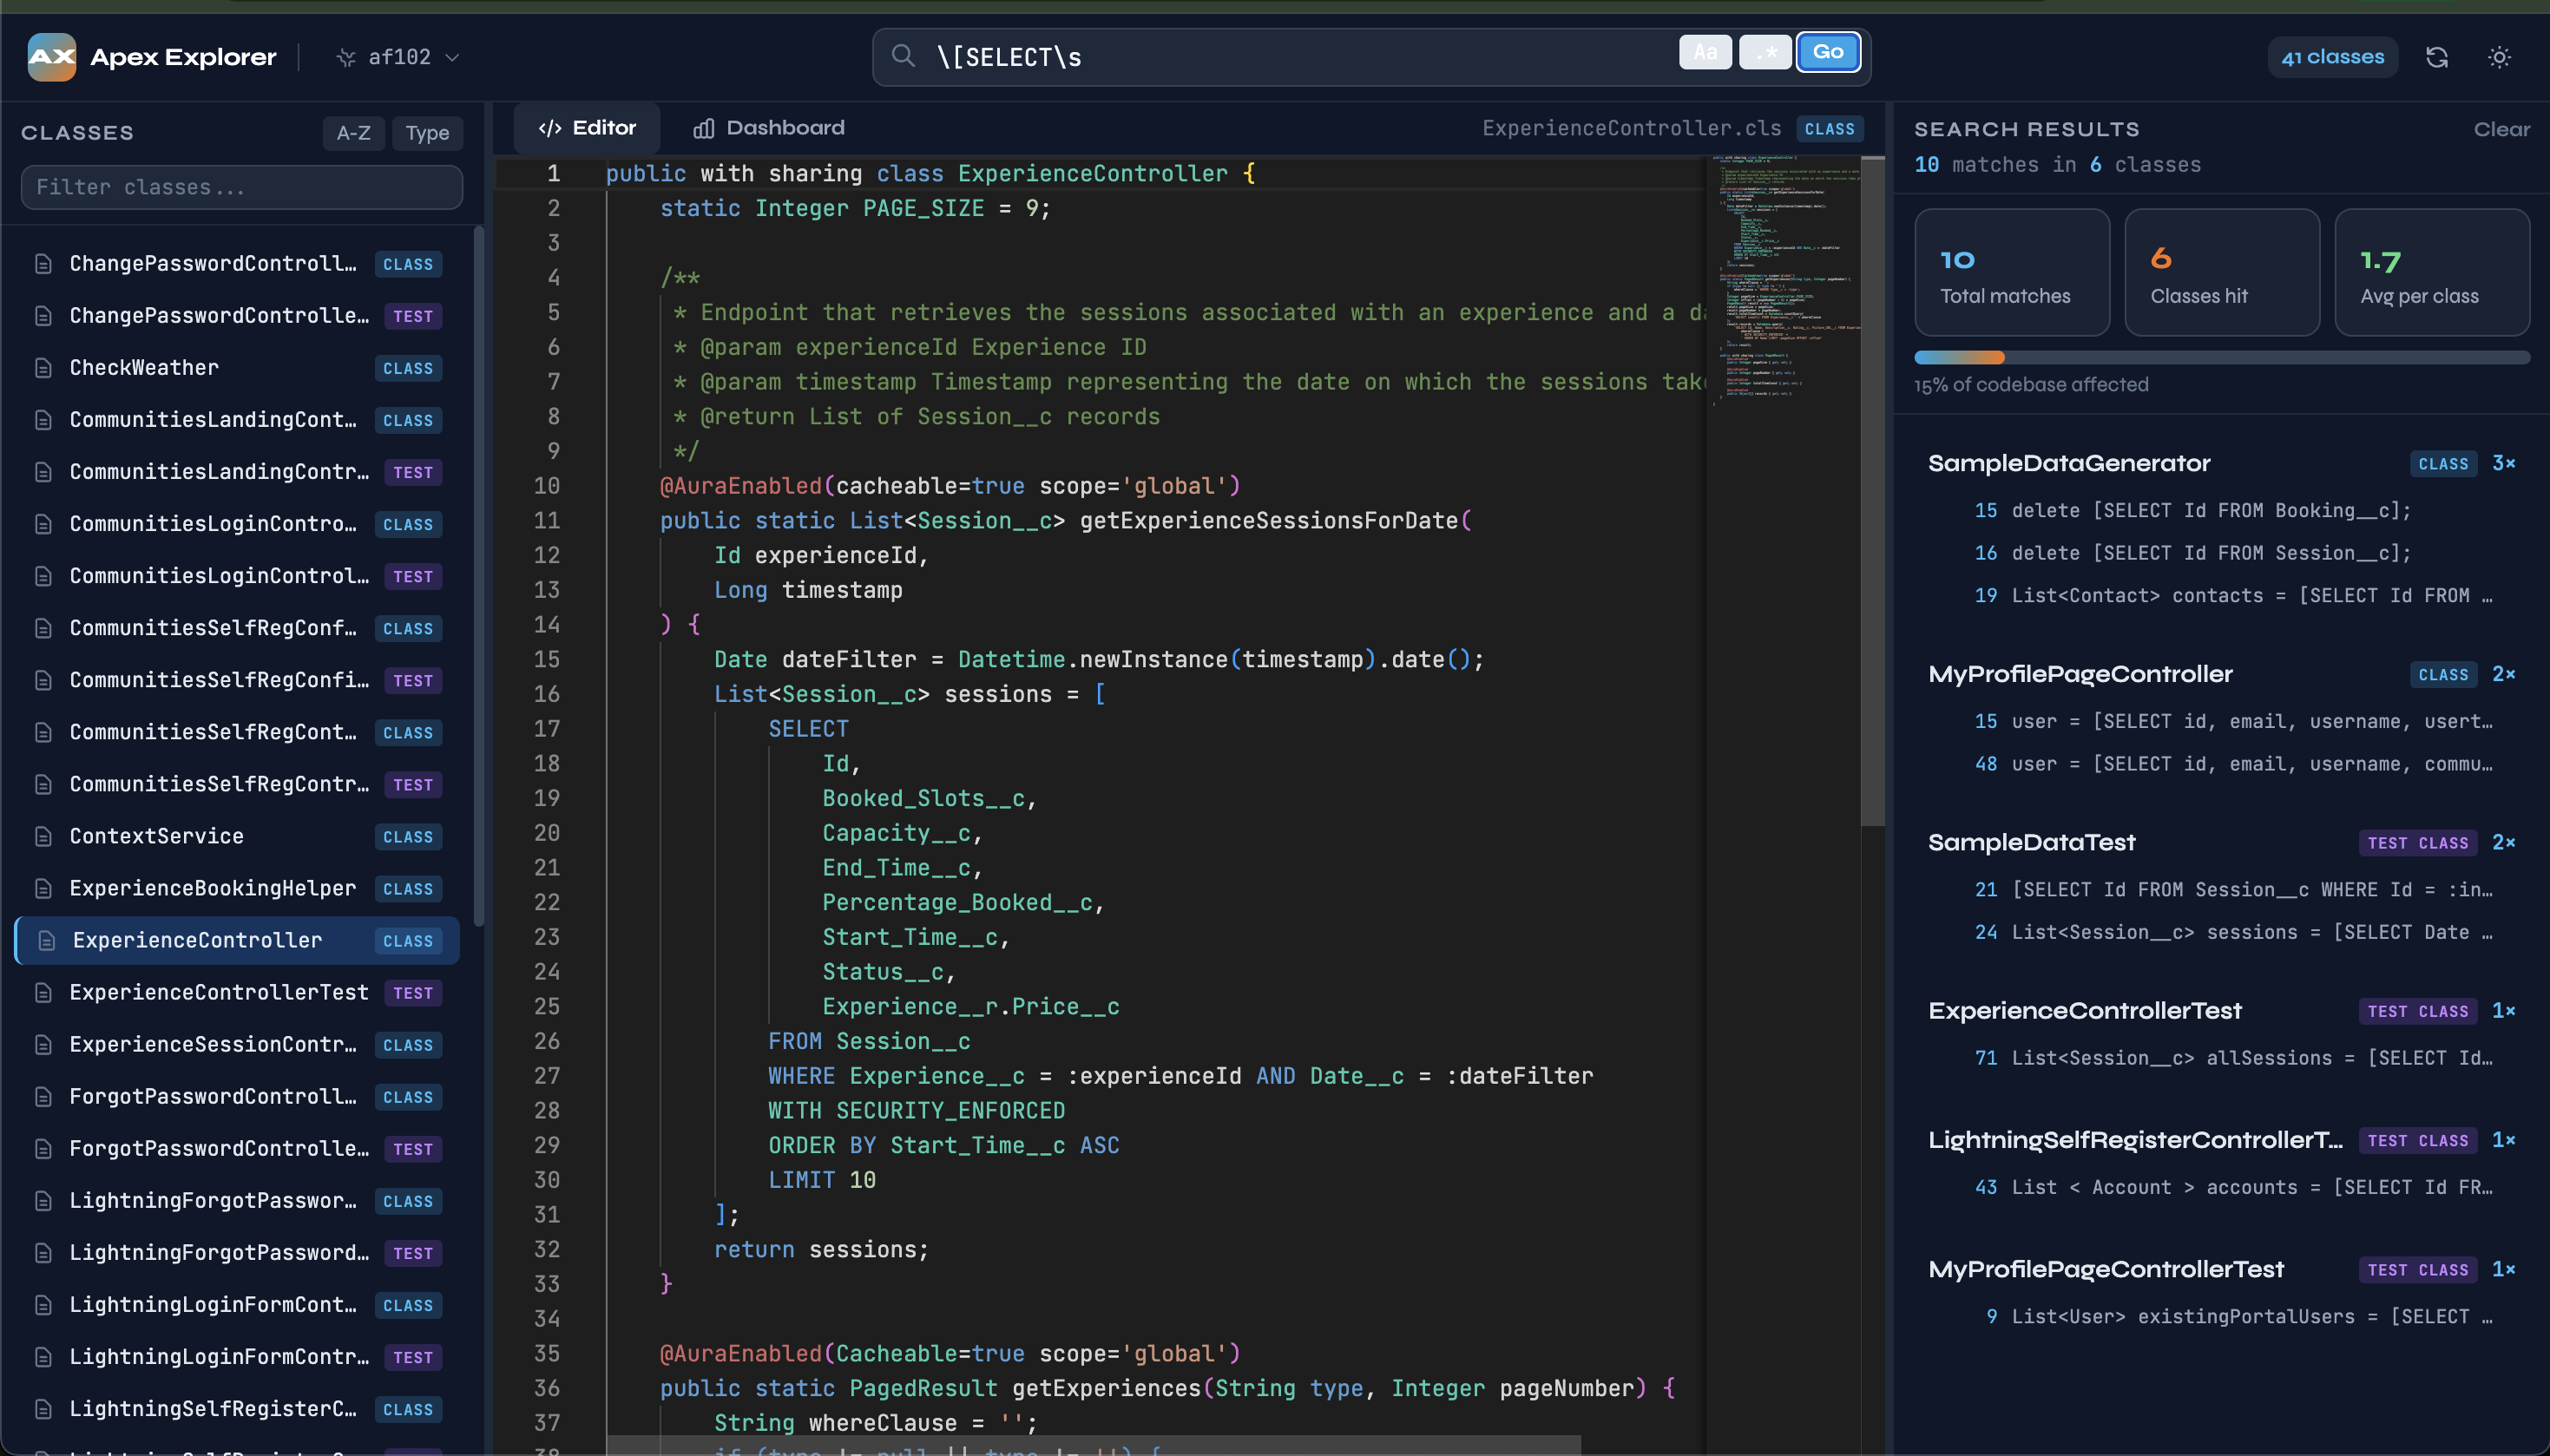Image resolution: width=2550 pixels, height=1456 pixels.
Task: Clear the search results
Action: point(2501,129)
